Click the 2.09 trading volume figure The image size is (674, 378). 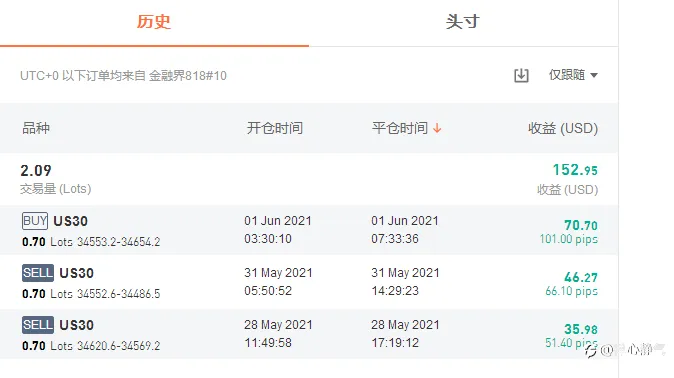36,171
